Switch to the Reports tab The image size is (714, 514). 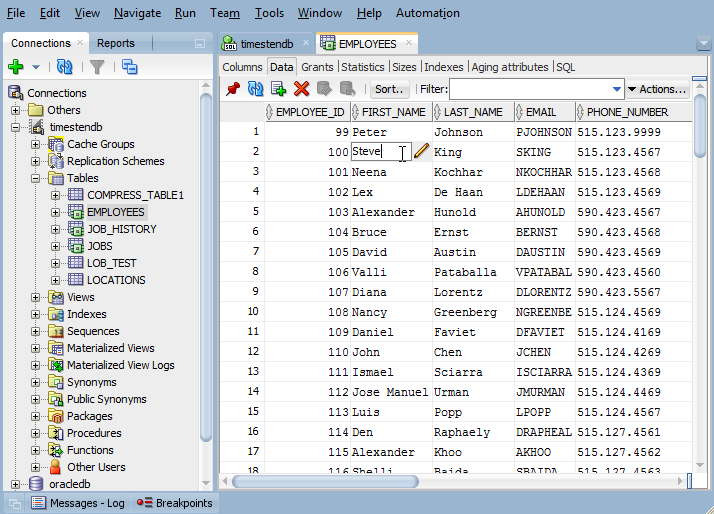(x=116, y=43)
